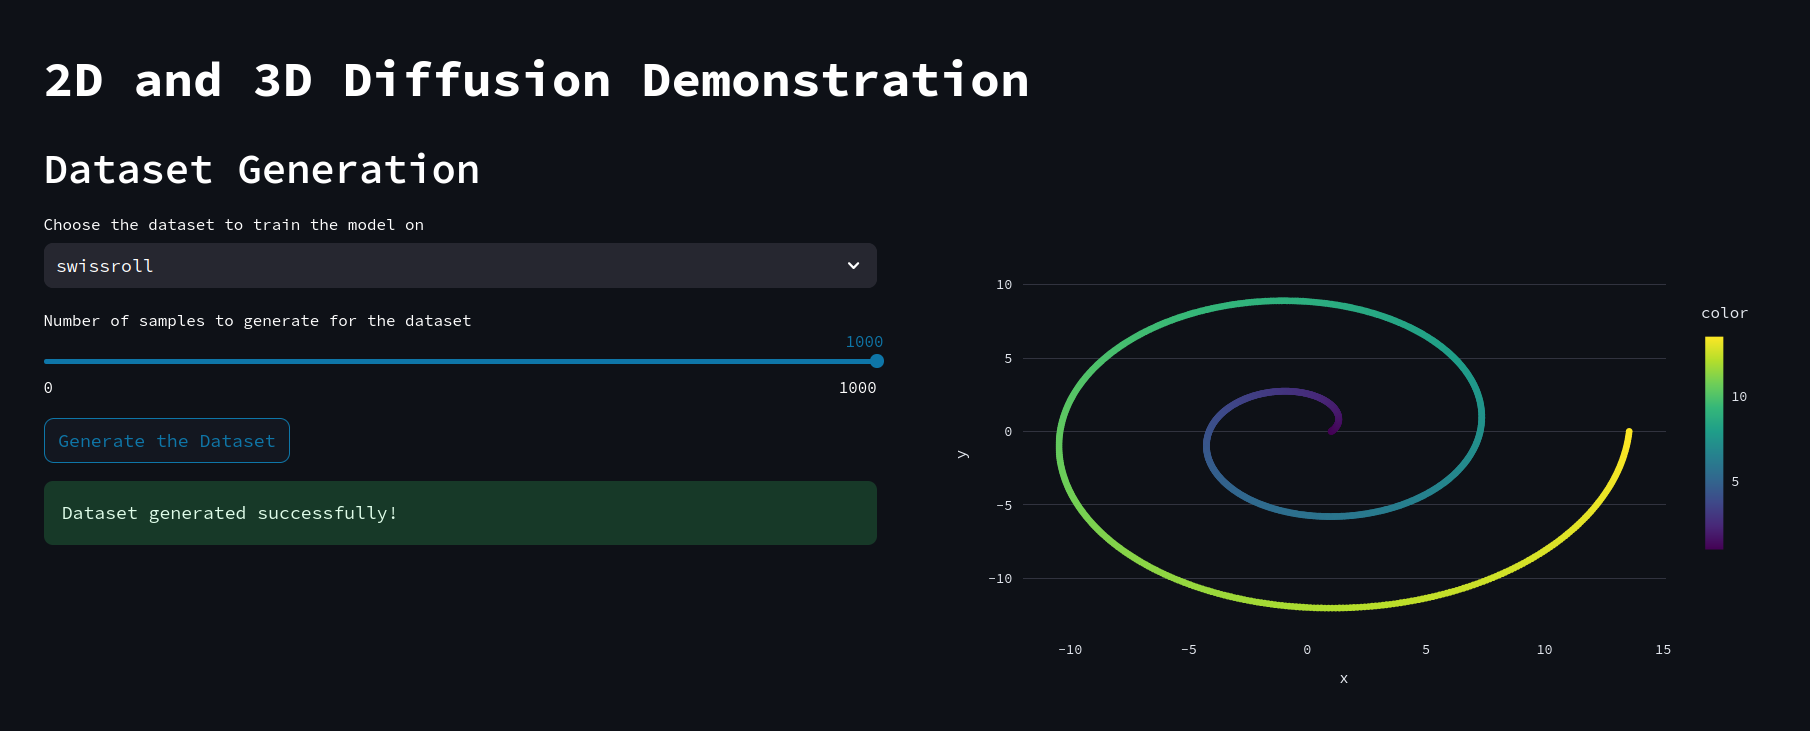This screenshot has width=1810, height=731.
Task: Click the colorbar tick label 10
Action: [x=1739, y=397]
